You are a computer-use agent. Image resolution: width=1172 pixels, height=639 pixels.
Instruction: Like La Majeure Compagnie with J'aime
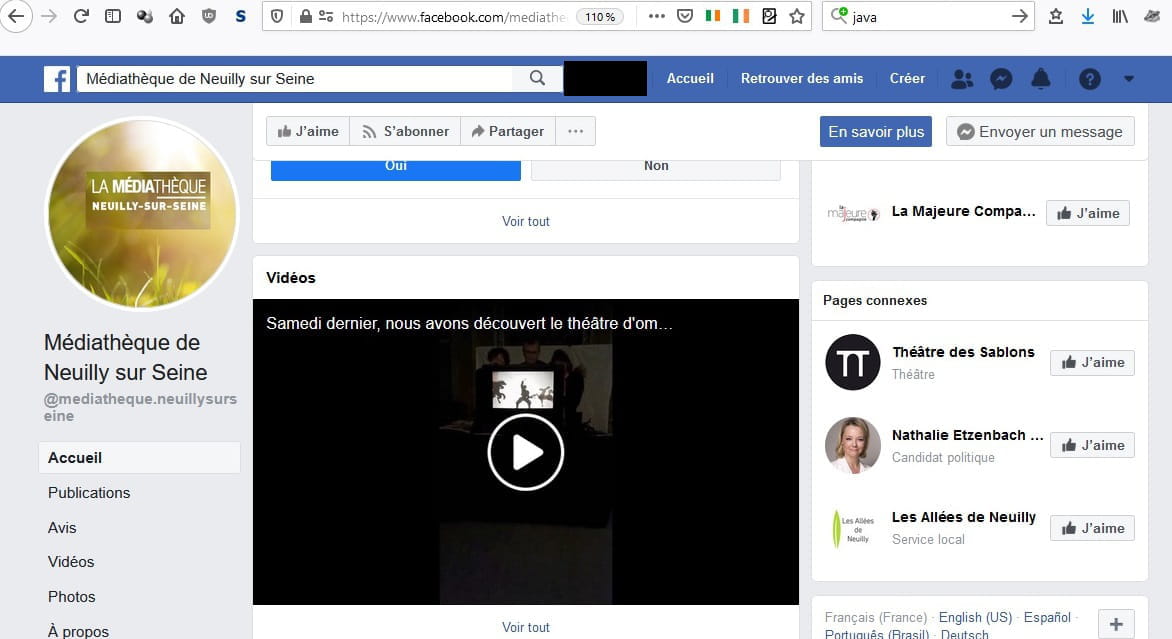[x=1088, y=213]
